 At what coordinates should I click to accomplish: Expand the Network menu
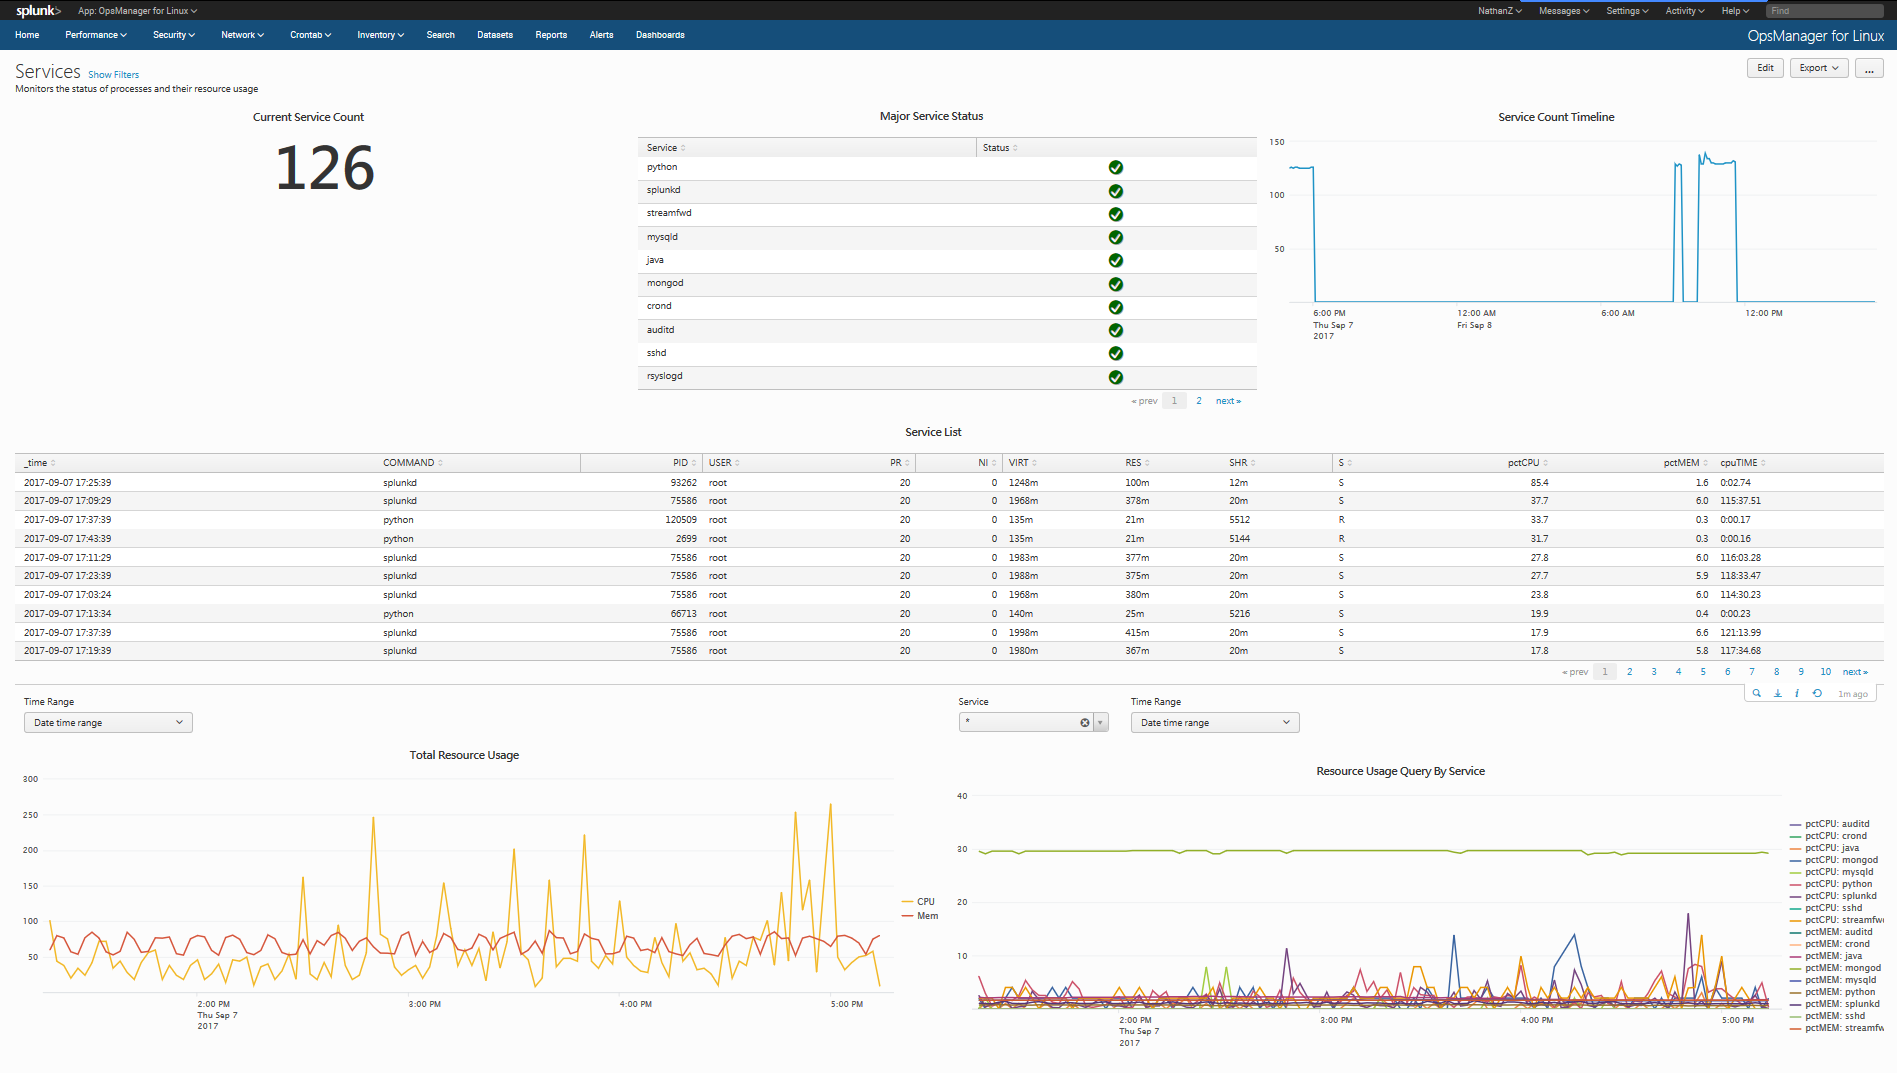pos(242,35)
